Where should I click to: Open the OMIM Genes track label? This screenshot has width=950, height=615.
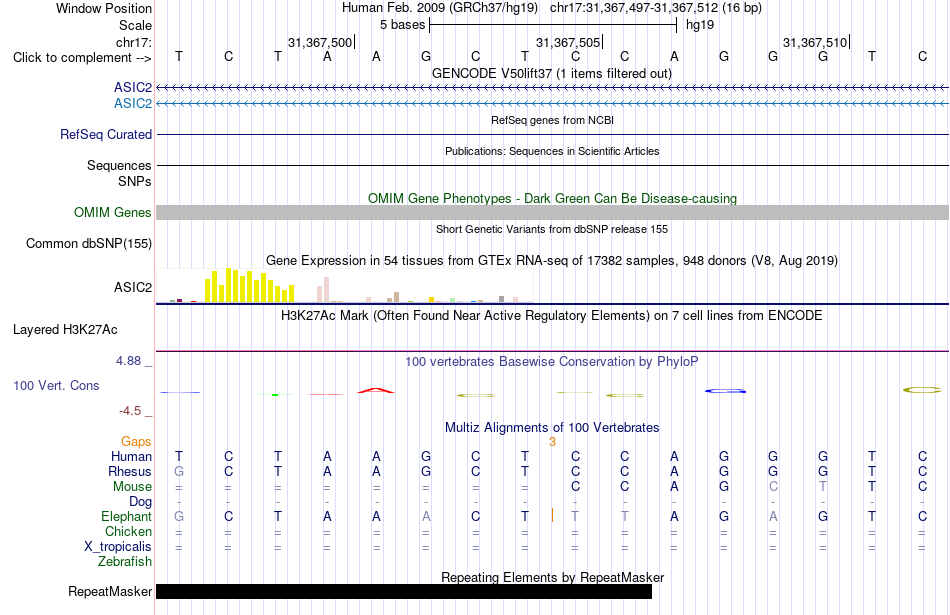(x=113, y=213)
